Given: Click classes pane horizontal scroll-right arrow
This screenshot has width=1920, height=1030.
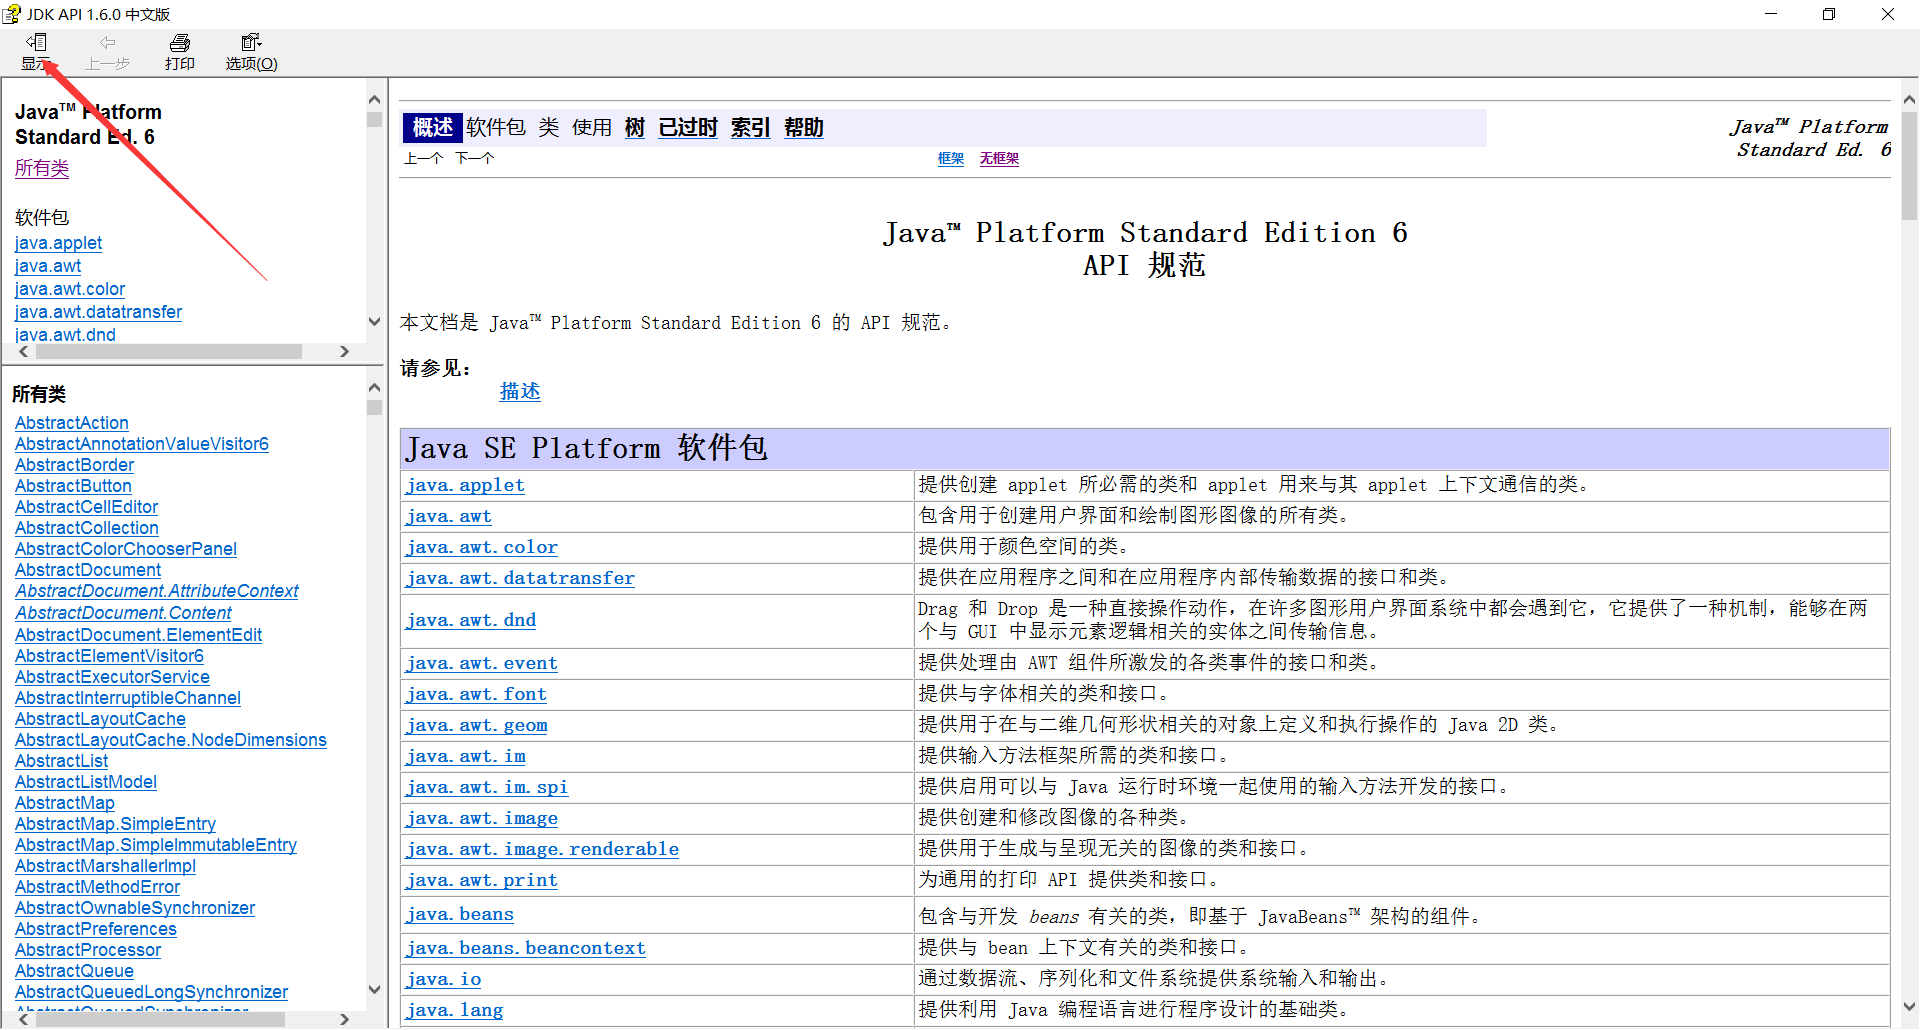Looking at the screenshot, I should click(x=344, y=1019).
